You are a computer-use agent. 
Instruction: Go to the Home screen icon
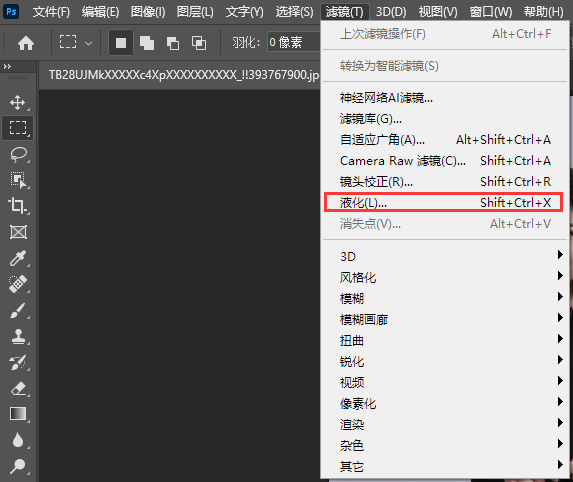(x=26, y=43)
